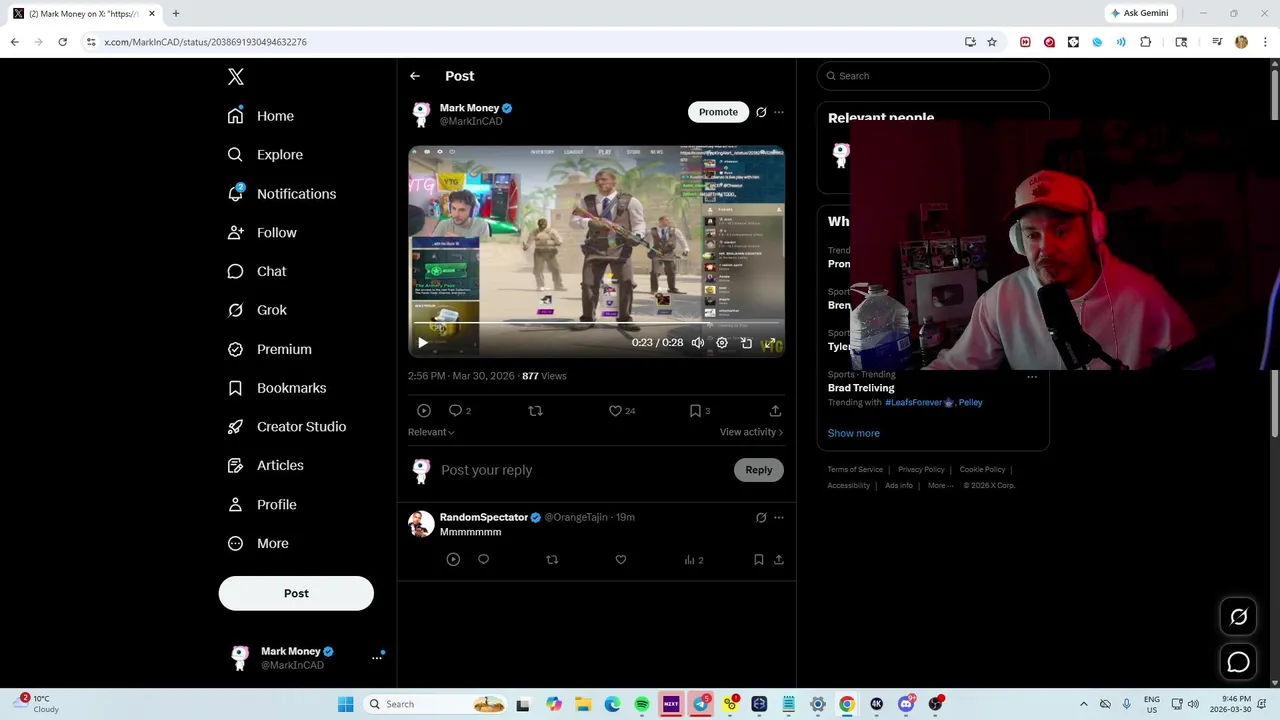Click Show more under trends
Screen dimensions: 1280x720
click(x=854, y=434)
